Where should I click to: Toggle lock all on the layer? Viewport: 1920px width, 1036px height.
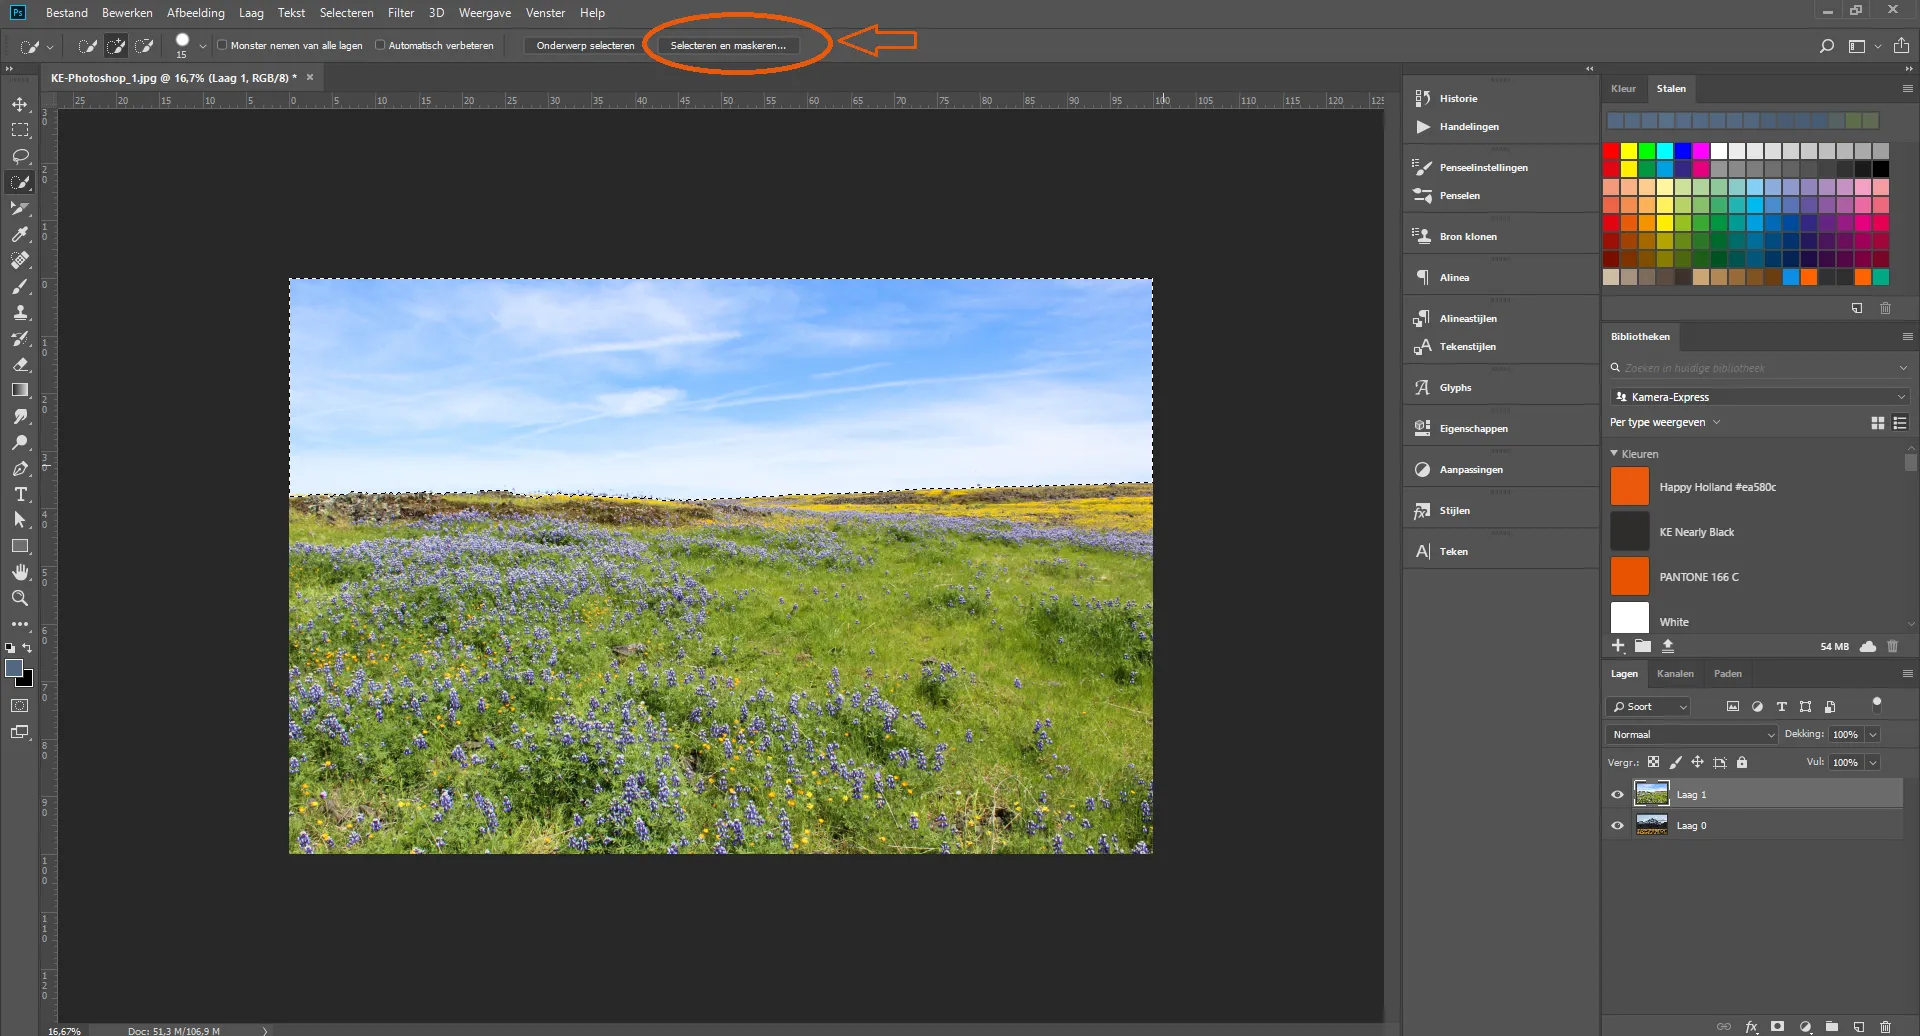coord(1742,763)
